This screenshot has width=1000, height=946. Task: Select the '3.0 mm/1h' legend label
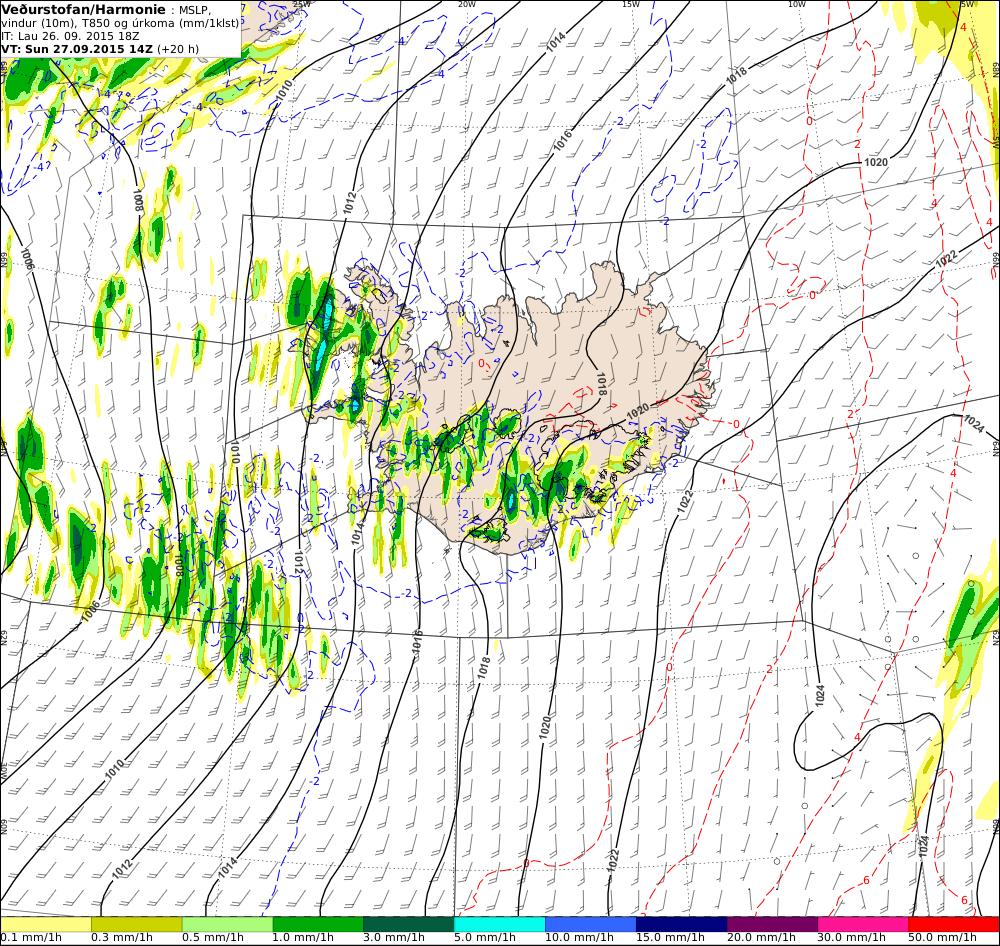(394, 938)
